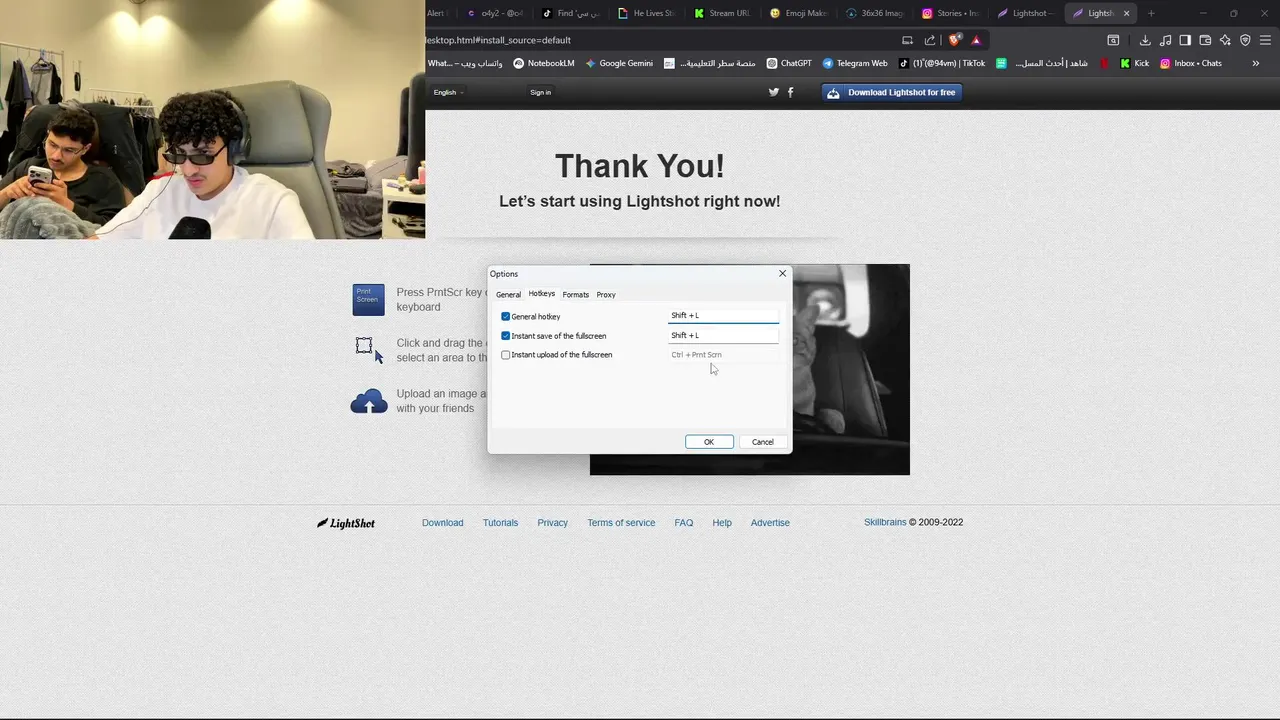
Task: Switch to the General tab in Options
Action: tap(508, 295)
